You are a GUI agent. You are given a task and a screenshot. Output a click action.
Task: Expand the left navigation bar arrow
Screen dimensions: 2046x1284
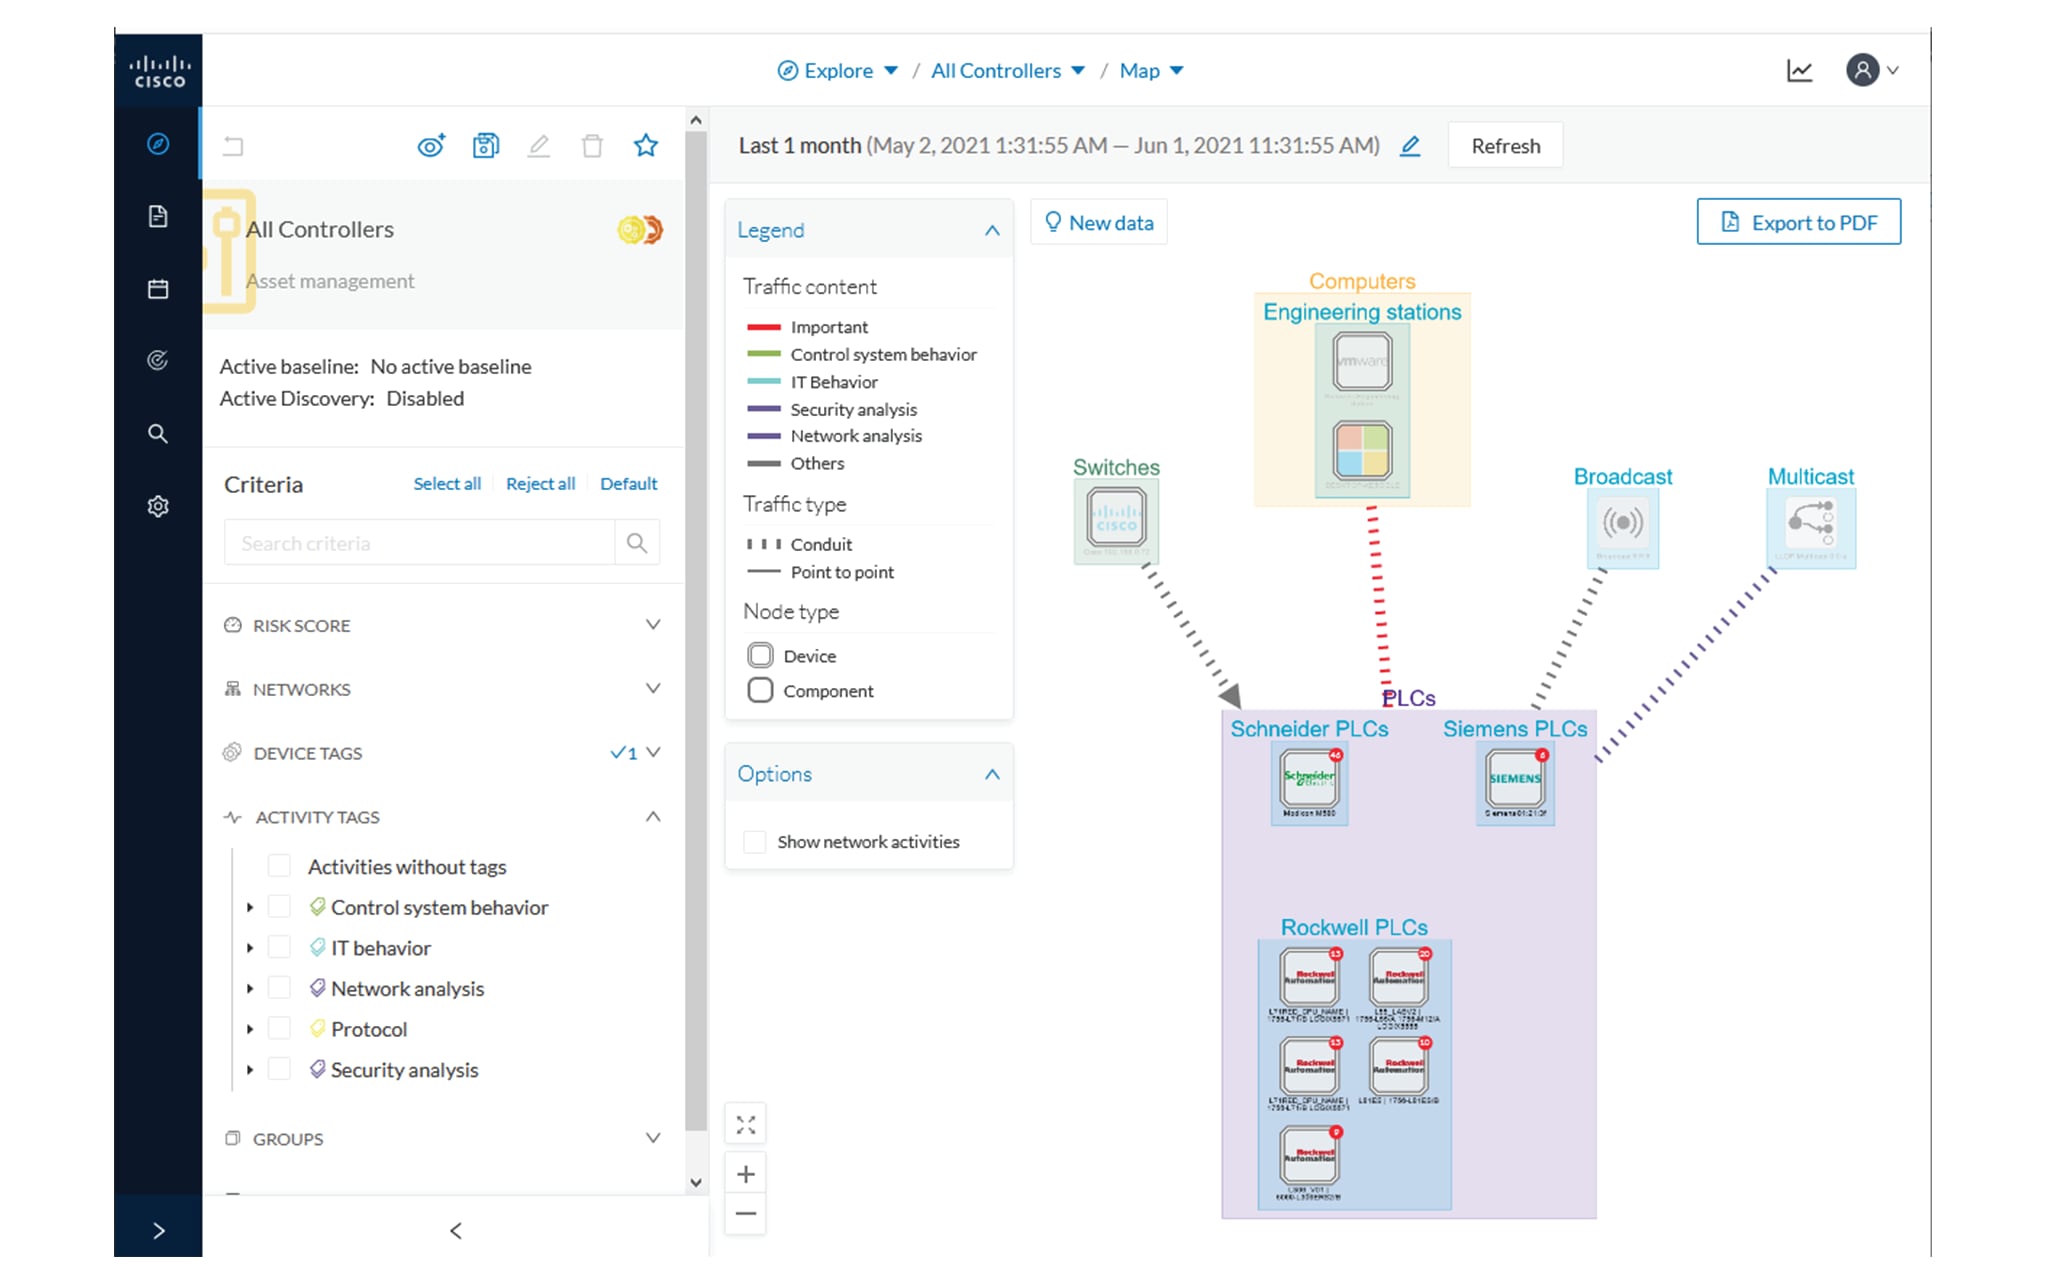[158, 1231]
